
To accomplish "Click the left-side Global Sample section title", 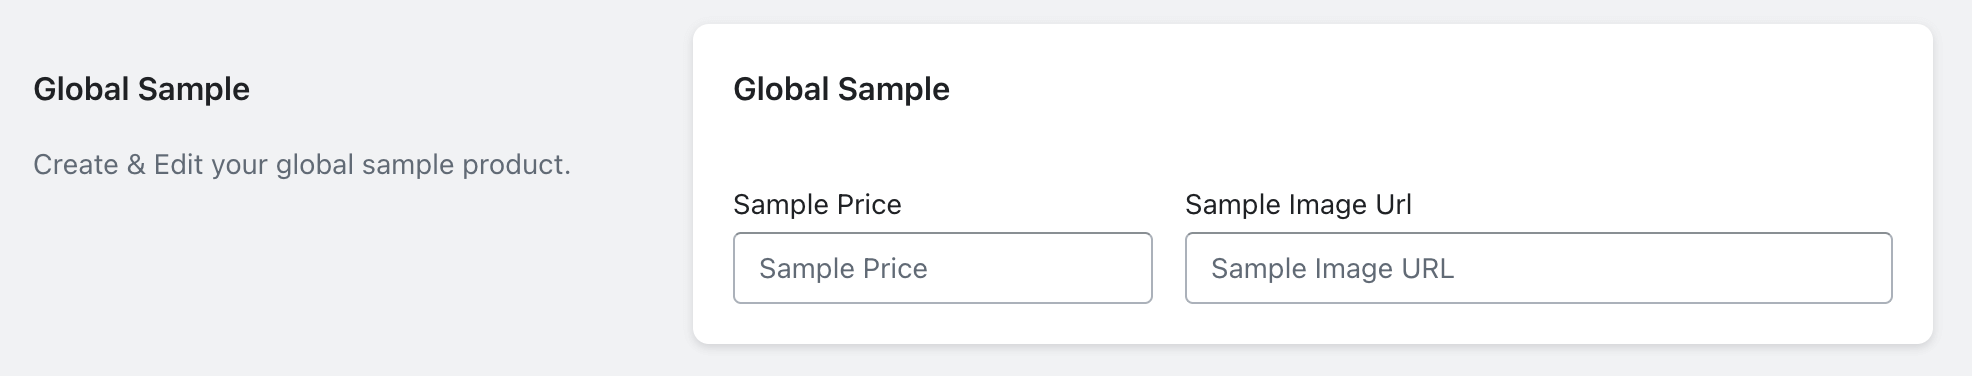I will [141, 89].
